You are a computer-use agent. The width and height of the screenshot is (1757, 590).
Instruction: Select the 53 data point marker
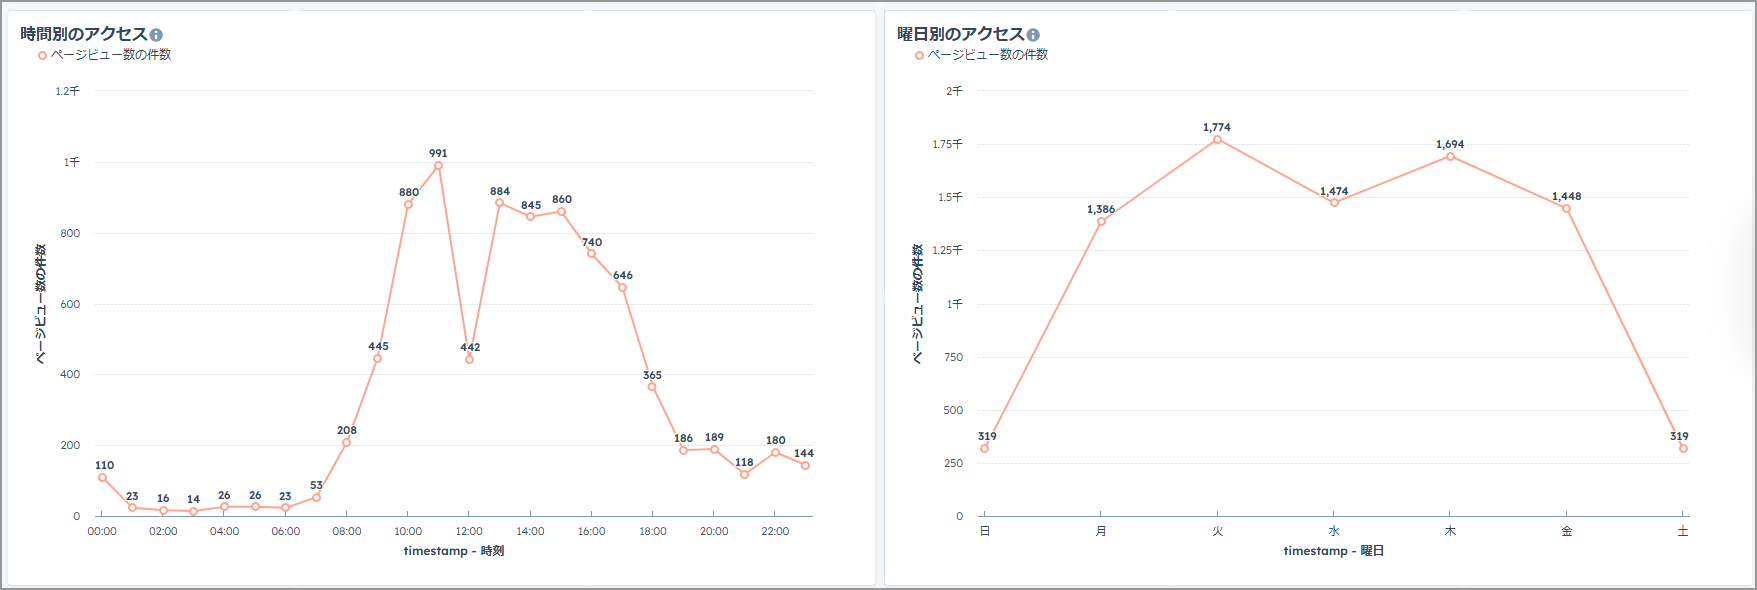click(x=316, y=498)
